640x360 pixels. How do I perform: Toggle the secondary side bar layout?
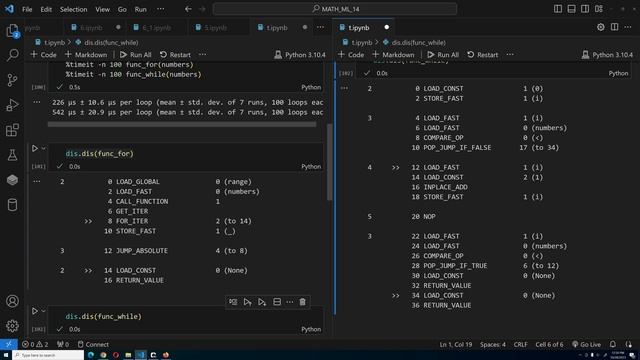[x=585, y=9]
